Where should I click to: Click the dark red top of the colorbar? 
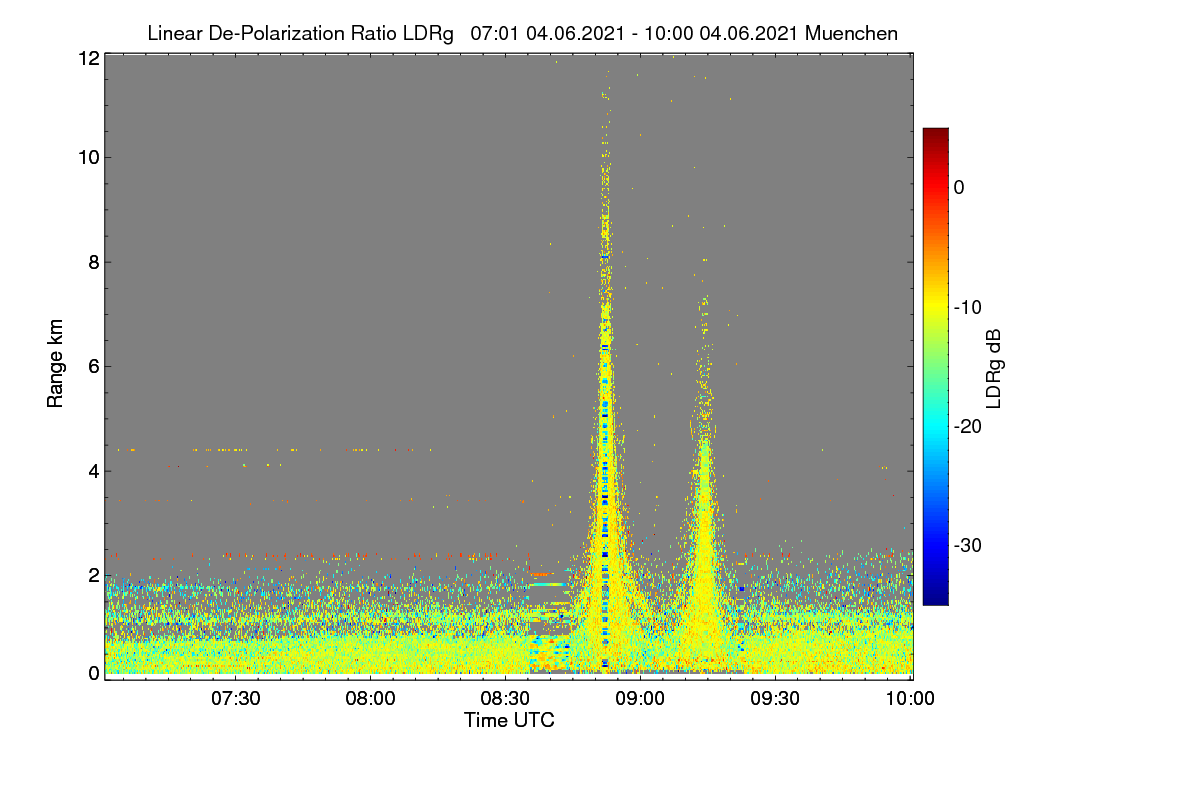tap(935, 135)
